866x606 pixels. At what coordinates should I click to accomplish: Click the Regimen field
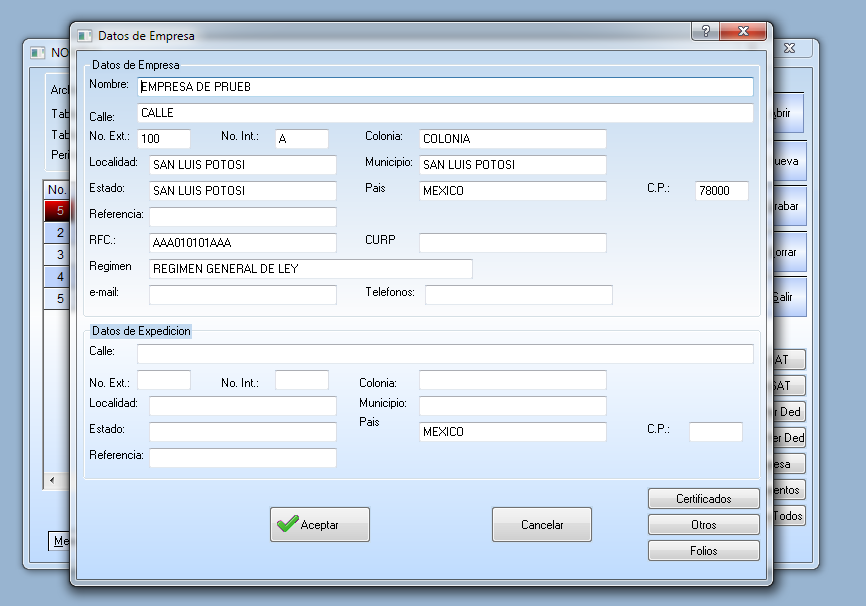(310, 268)
